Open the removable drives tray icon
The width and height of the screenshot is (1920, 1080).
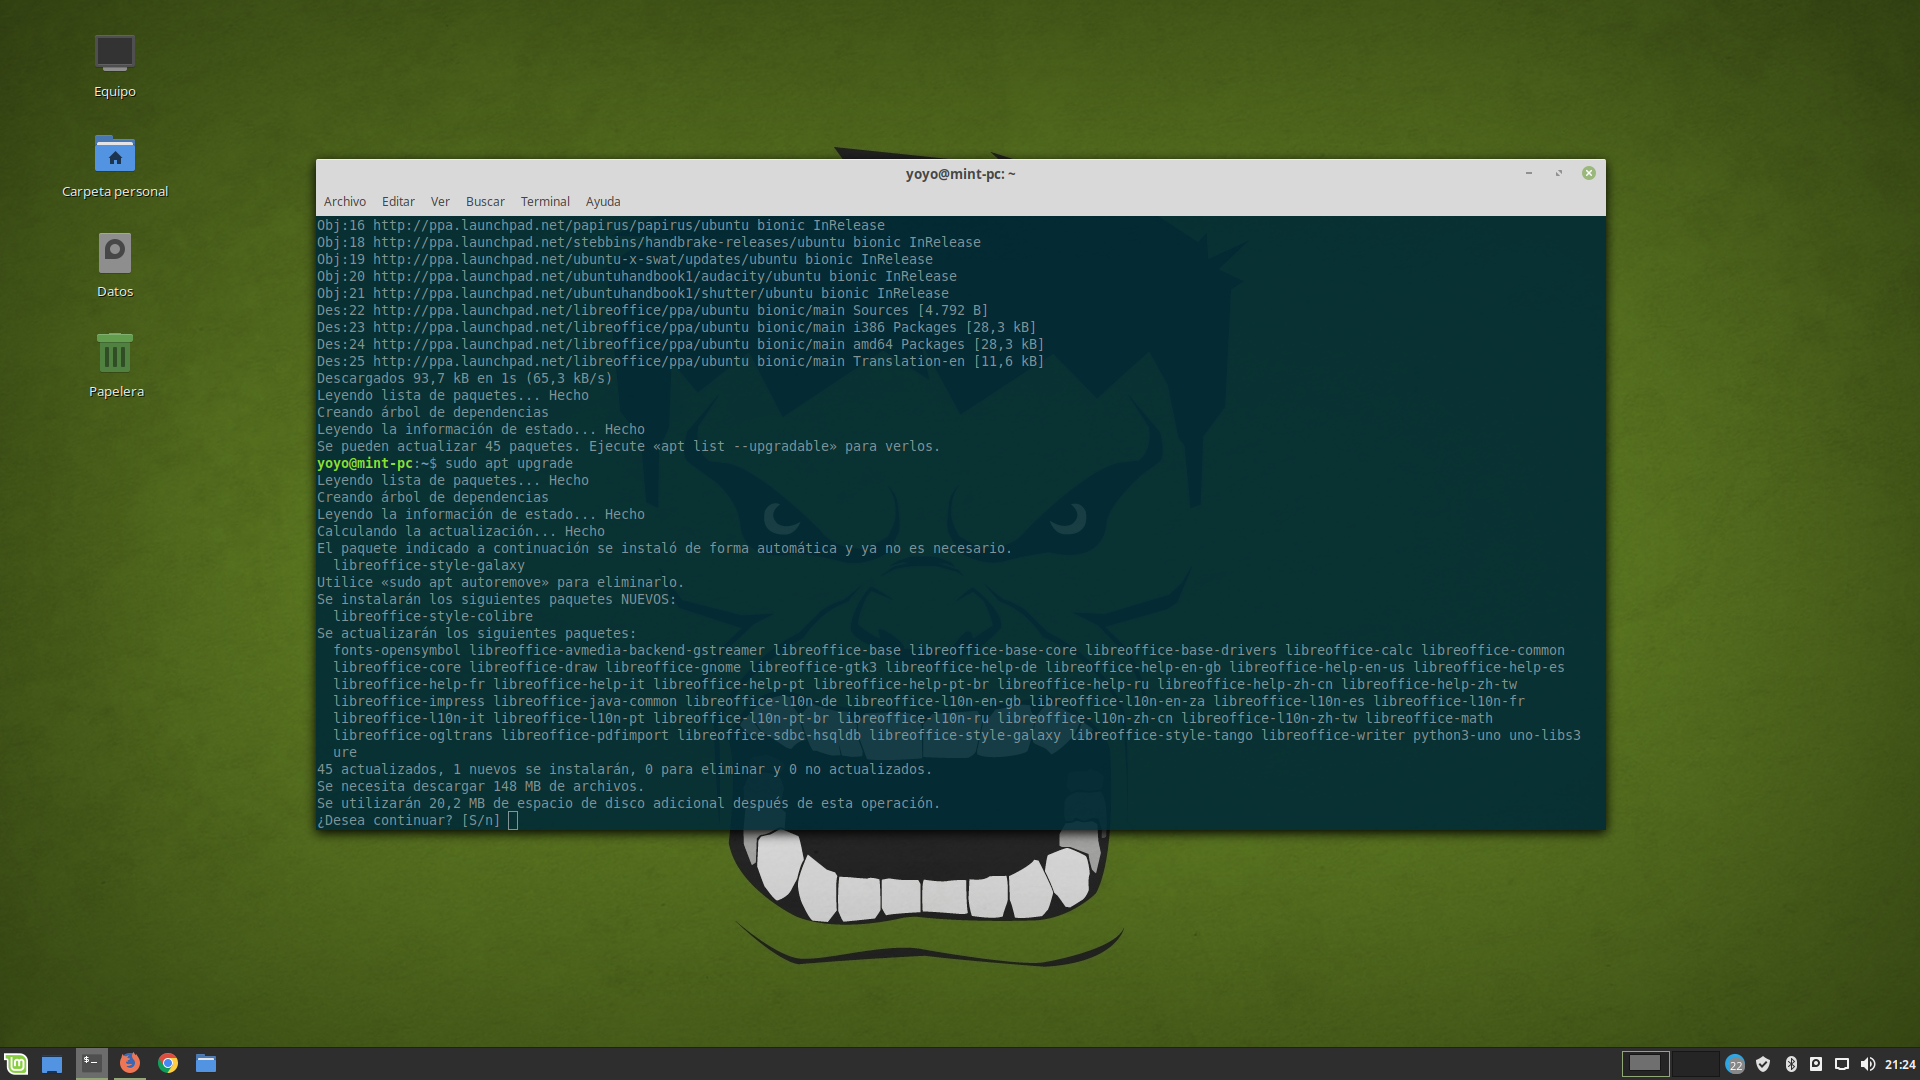coord(1816,1064)
